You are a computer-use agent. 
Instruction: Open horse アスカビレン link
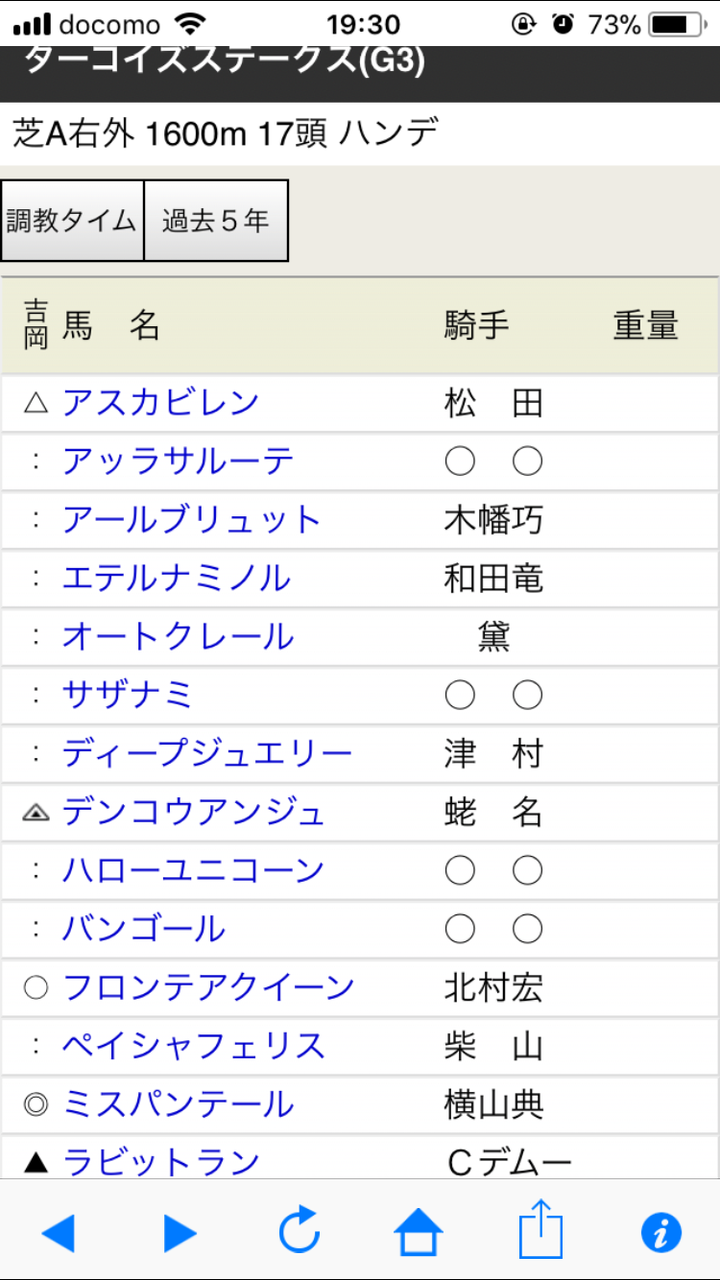[161, 403]
